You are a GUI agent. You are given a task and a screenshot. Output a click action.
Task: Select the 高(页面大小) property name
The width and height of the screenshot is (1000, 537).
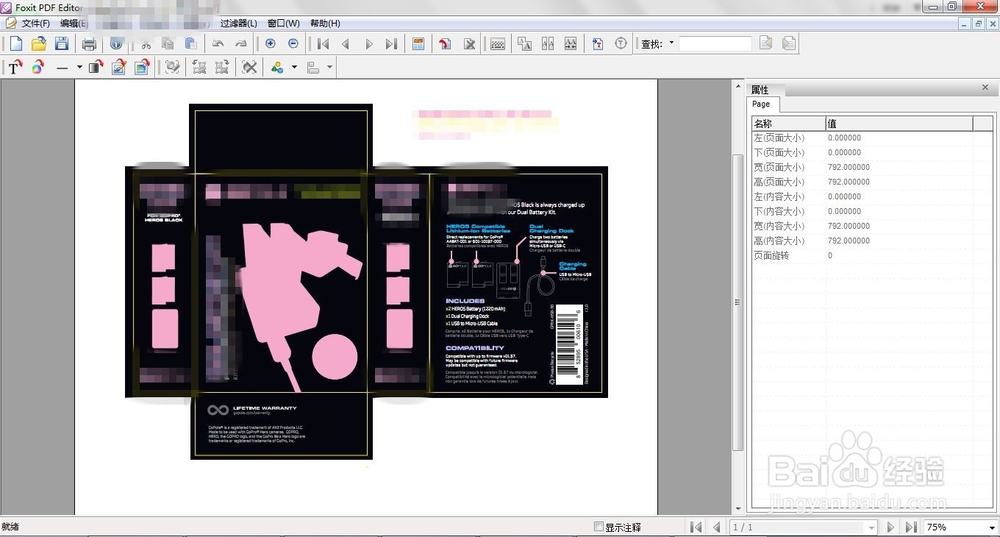tap(779, 182)
